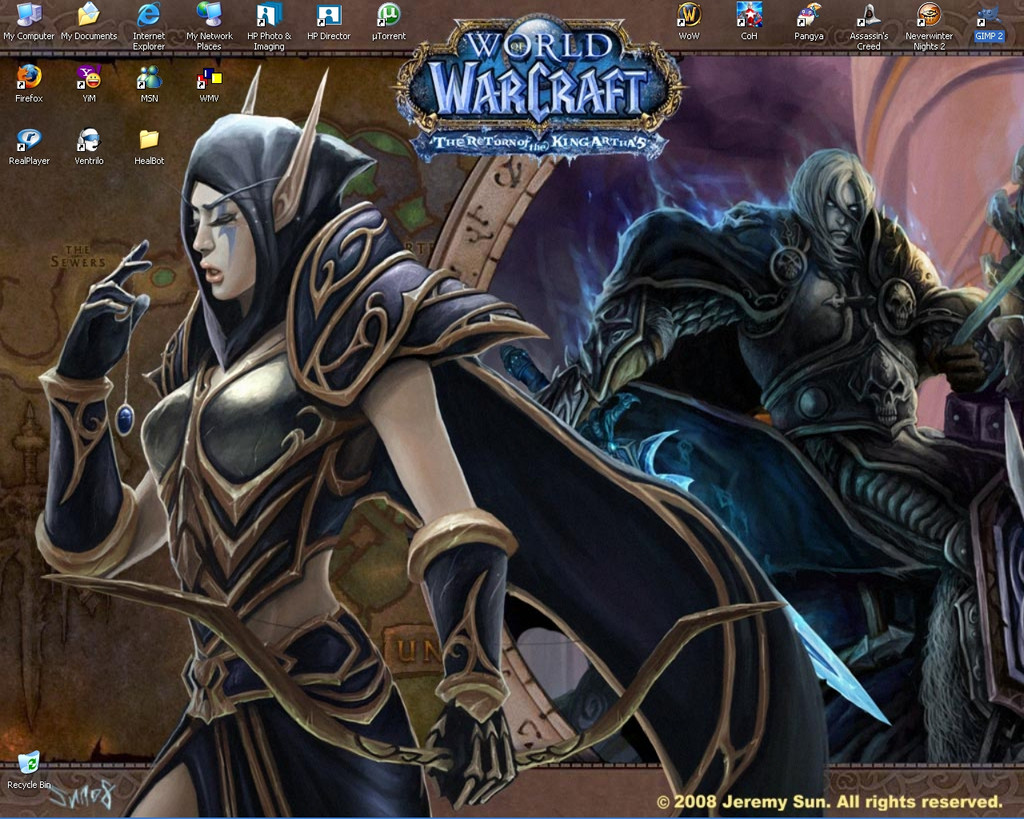Select the YIM Yahoo Messenger icon
Viewport: 1024px width, 819px height.
click(x=89, y=84)
